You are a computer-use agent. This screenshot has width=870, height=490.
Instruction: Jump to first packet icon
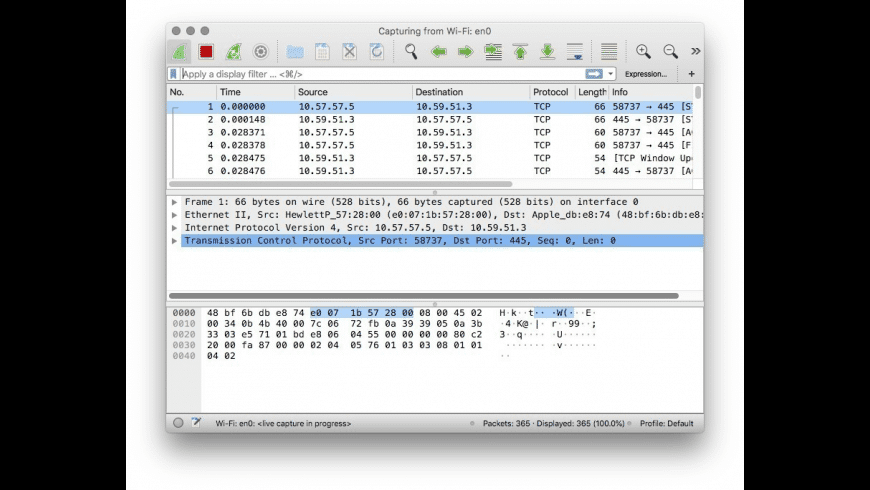point(520,52)
